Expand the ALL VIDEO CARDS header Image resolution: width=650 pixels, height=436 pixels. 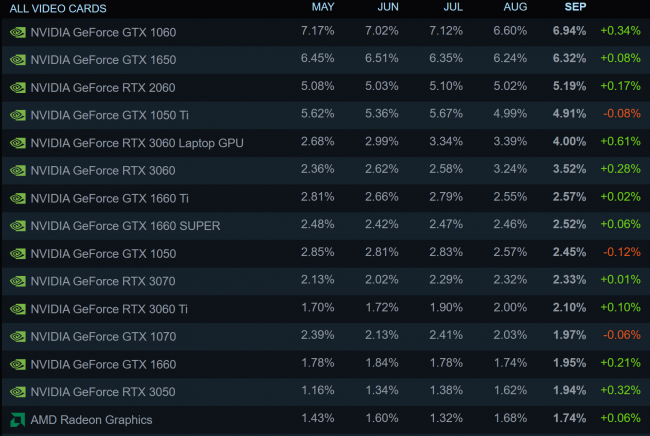coord(58,8)
